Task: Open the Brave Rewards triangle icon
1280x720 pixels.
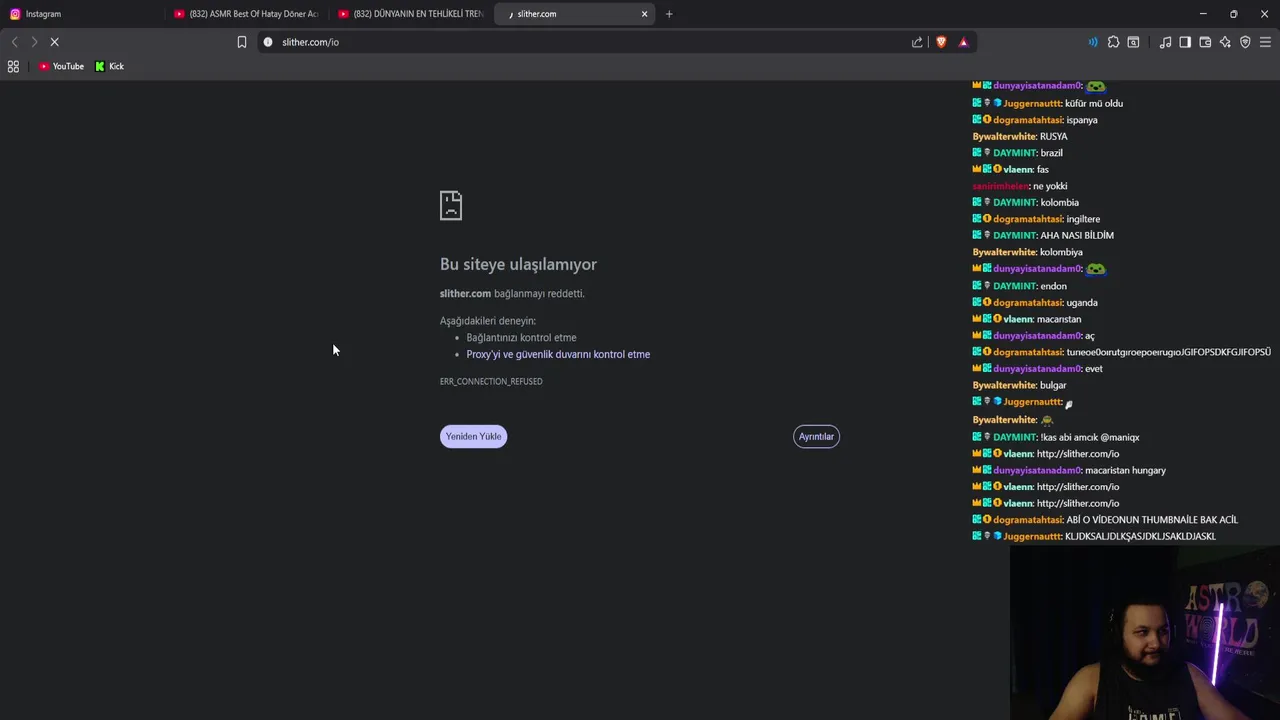Action: point(963,42)
